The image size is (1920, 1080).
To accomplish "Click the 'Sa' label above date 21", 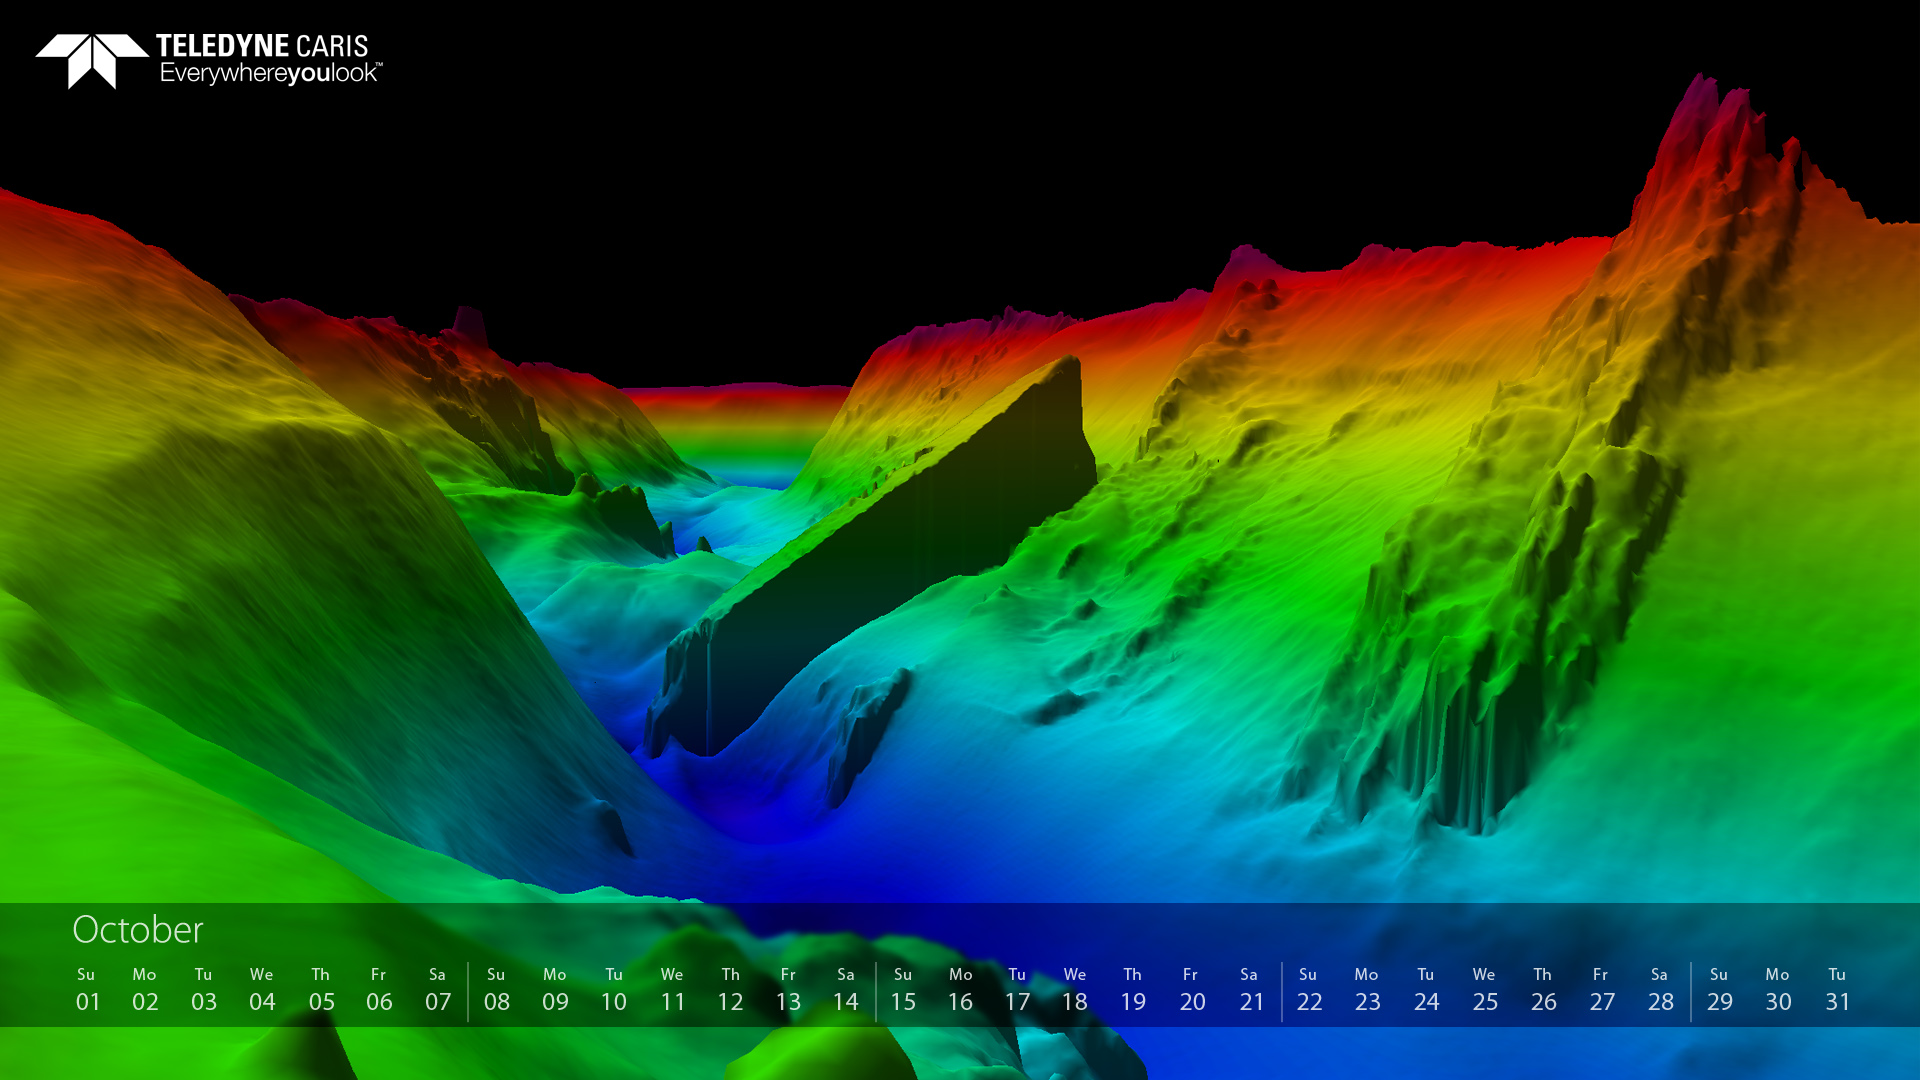I will click(x=1249, y=974).
